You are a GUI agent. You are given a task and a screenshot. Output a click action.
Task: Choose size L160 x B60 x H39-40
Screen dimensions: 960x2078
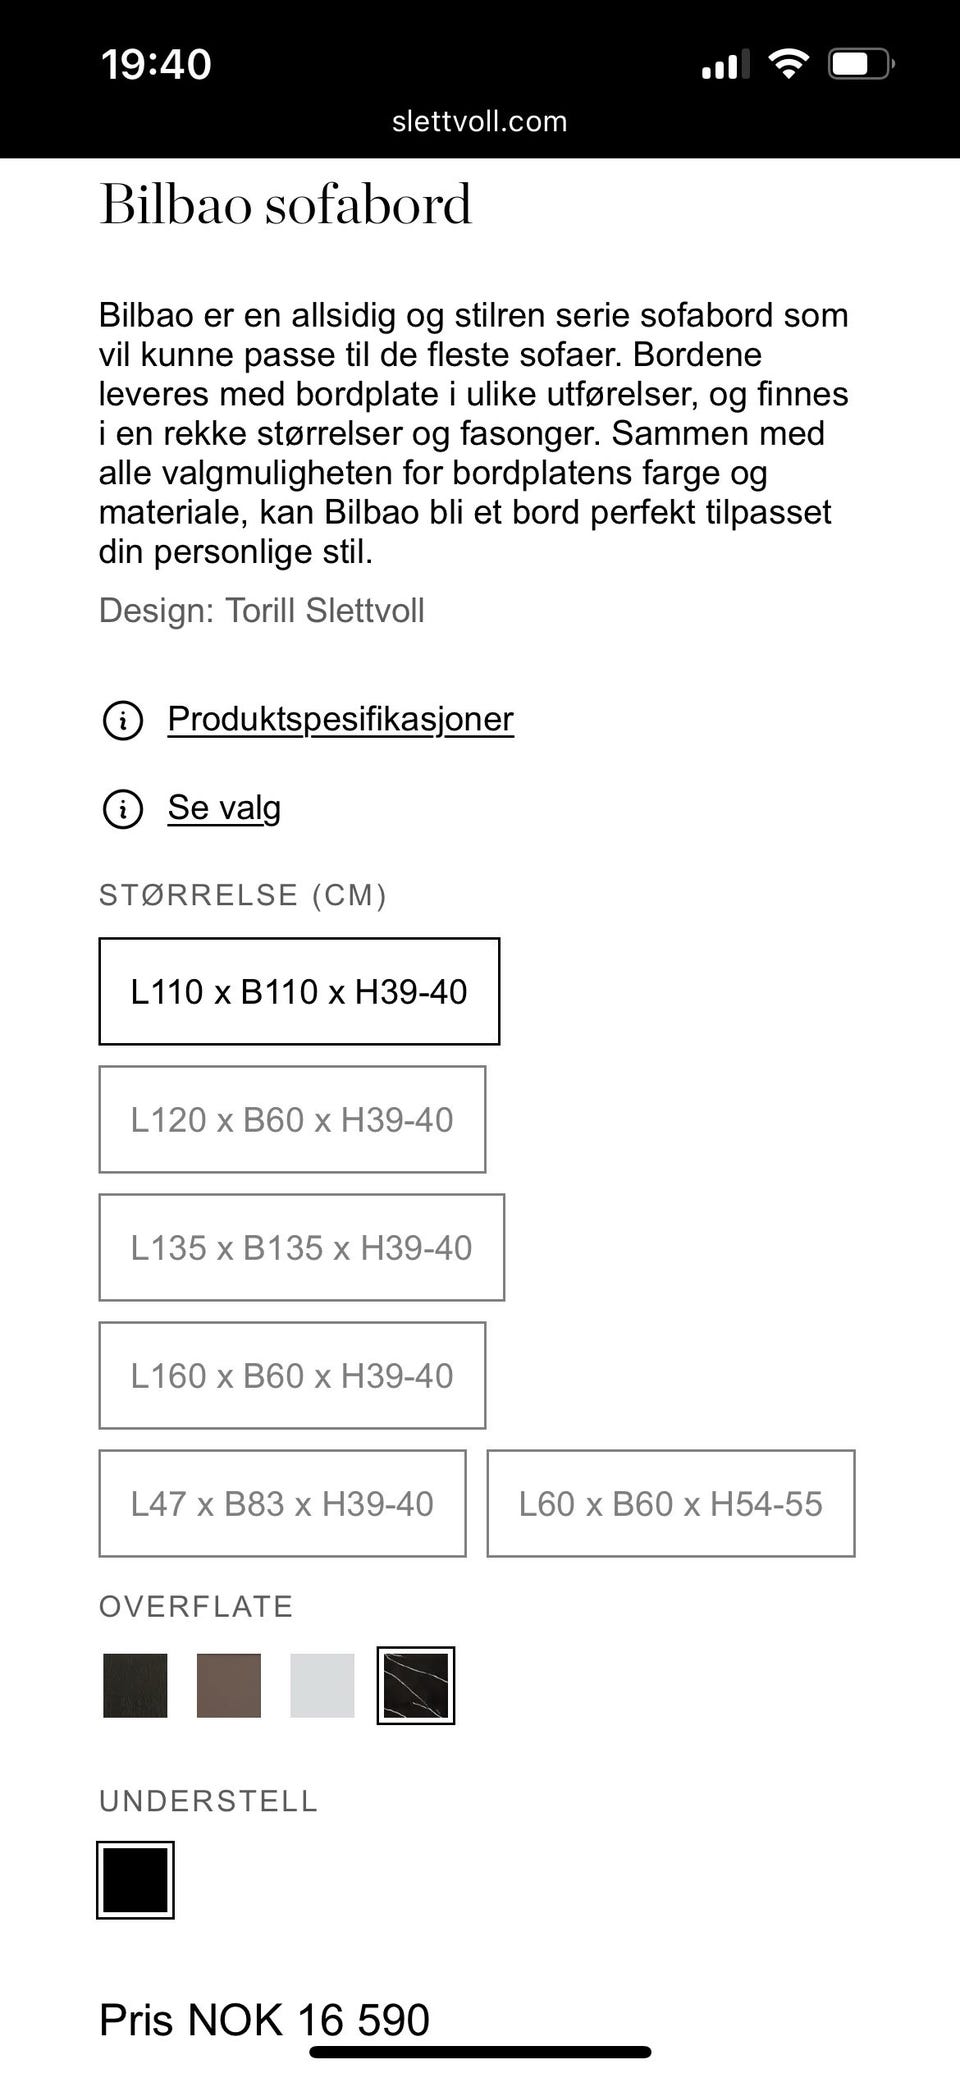[x=292, y=1376]
